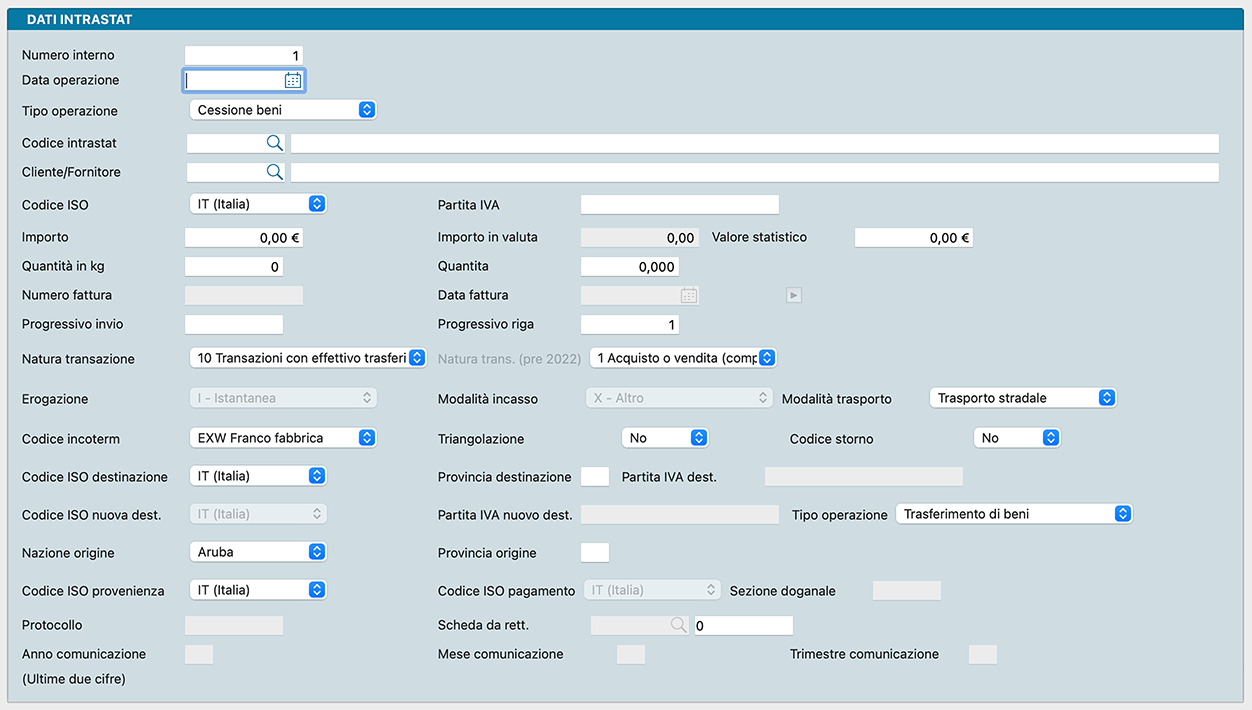This screenshot has height=710, width=1252.
Task: Select Nazione origine Aruba dropdown
Action: click(x=258, y=552)
